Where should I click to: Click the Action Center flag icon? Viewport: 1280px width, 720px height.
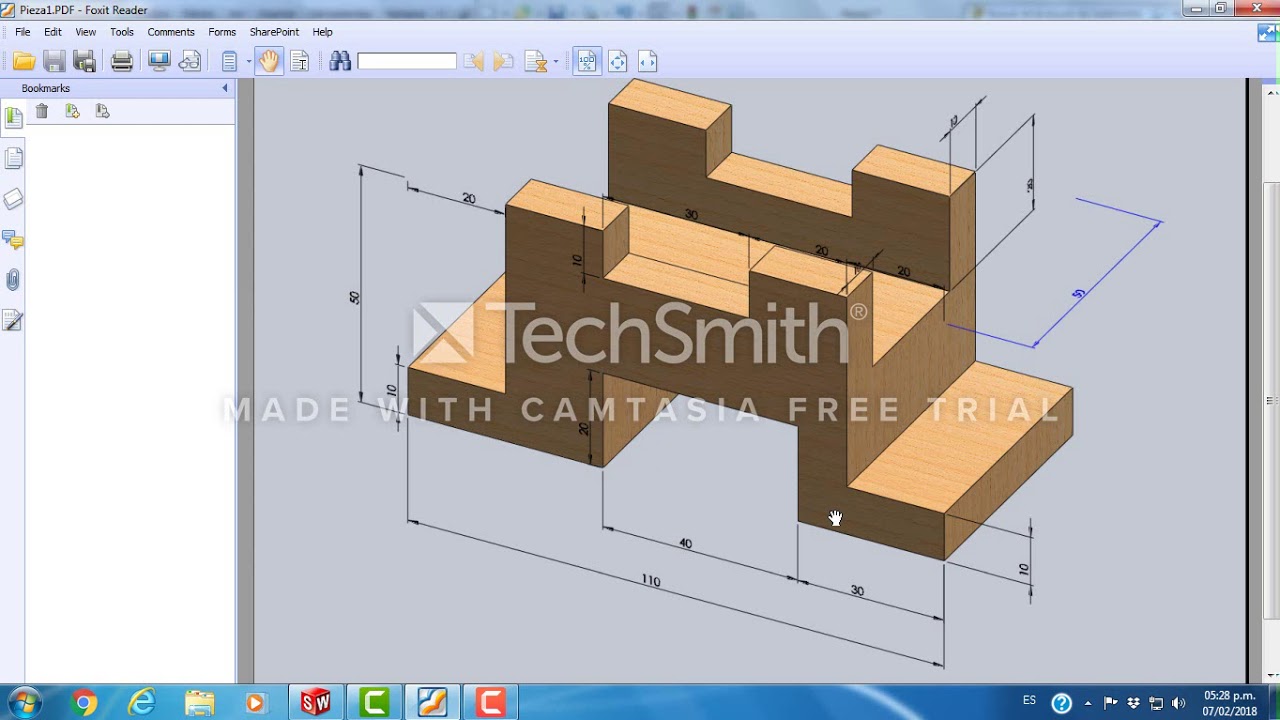[1110, 703]
